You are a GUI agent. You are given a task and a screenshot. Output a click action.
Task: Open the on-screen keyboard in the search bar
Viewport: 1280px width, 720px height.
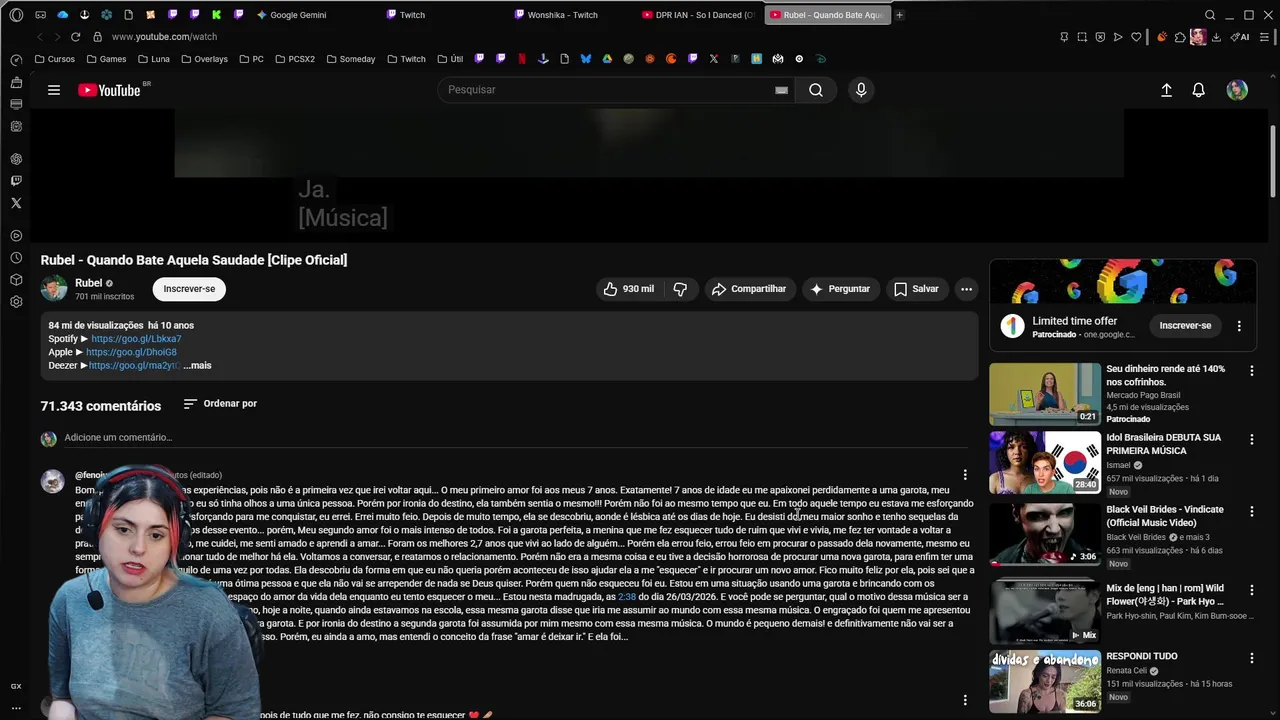[x=781, y=90]
